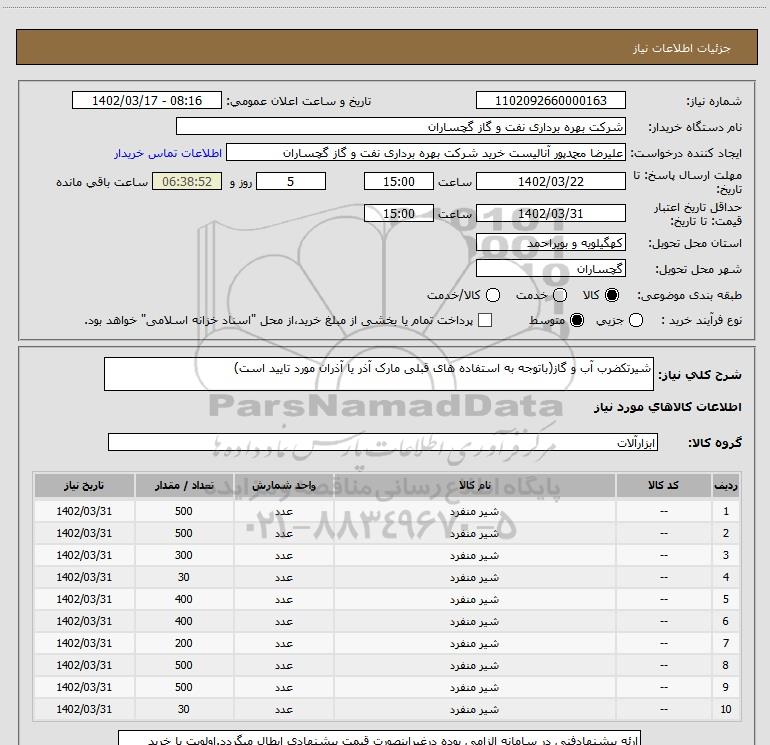Click the unit عدد in row 3
This screenshot has width=770, height=745.
[x=284, y=555]
